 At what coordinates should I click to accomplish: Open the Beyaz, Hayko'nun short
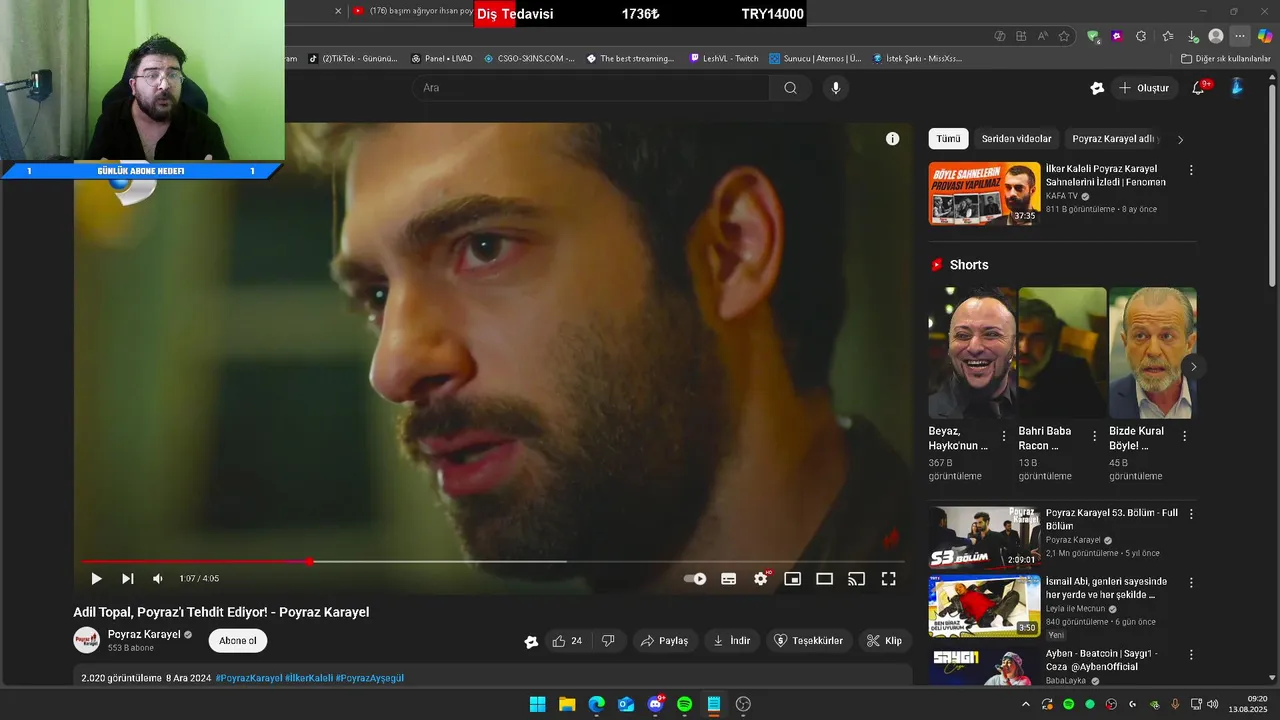(x=971, y=353)
